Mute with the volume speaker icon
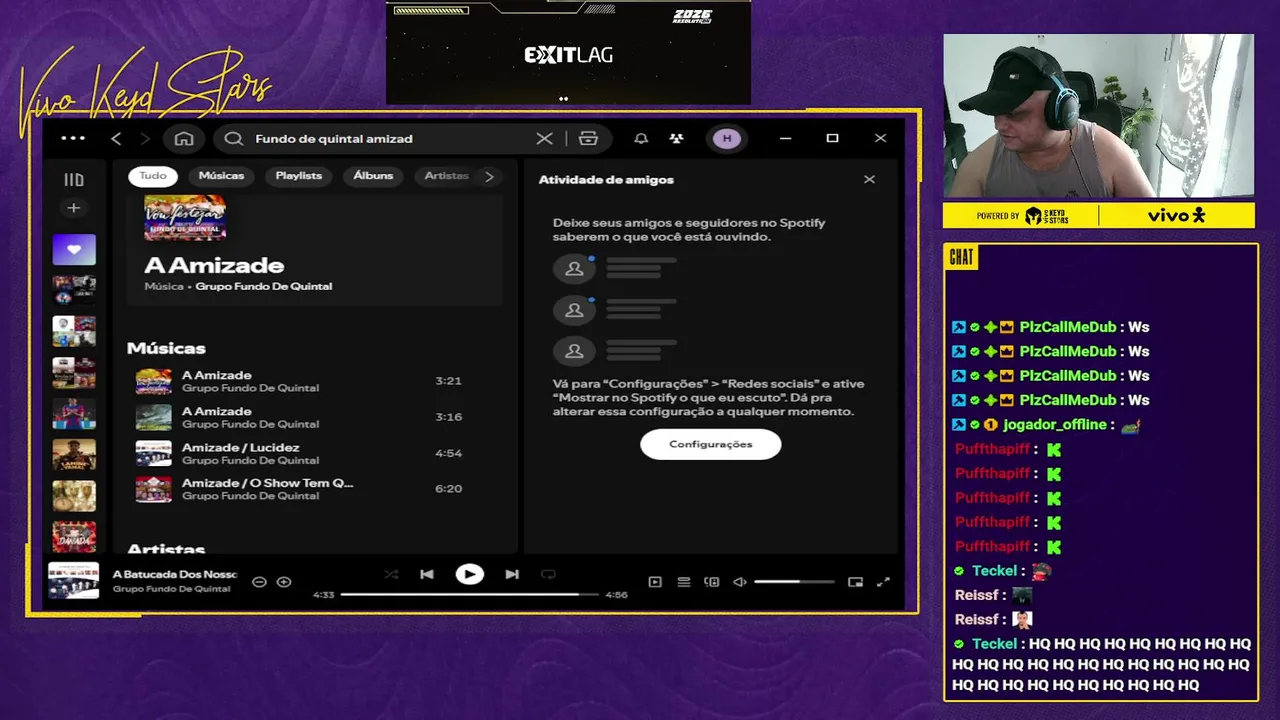This screenshot has width=1280, height=720. point(740,582)
